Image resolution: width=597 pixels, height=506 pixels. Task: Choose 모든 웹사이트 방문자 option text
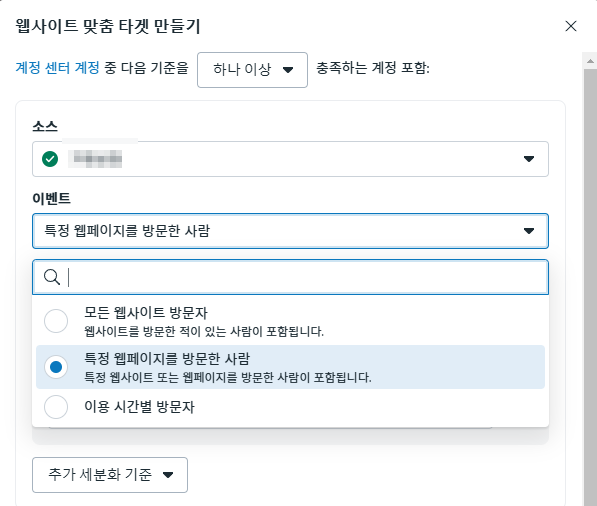(x=146, y=313)
